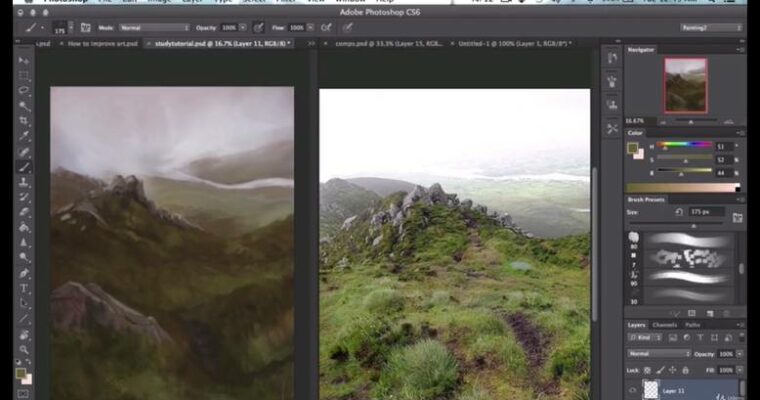Open the brush preset picker dropdown
The image size is (760, 400).
pyautogui.click(x=71, y=28)
